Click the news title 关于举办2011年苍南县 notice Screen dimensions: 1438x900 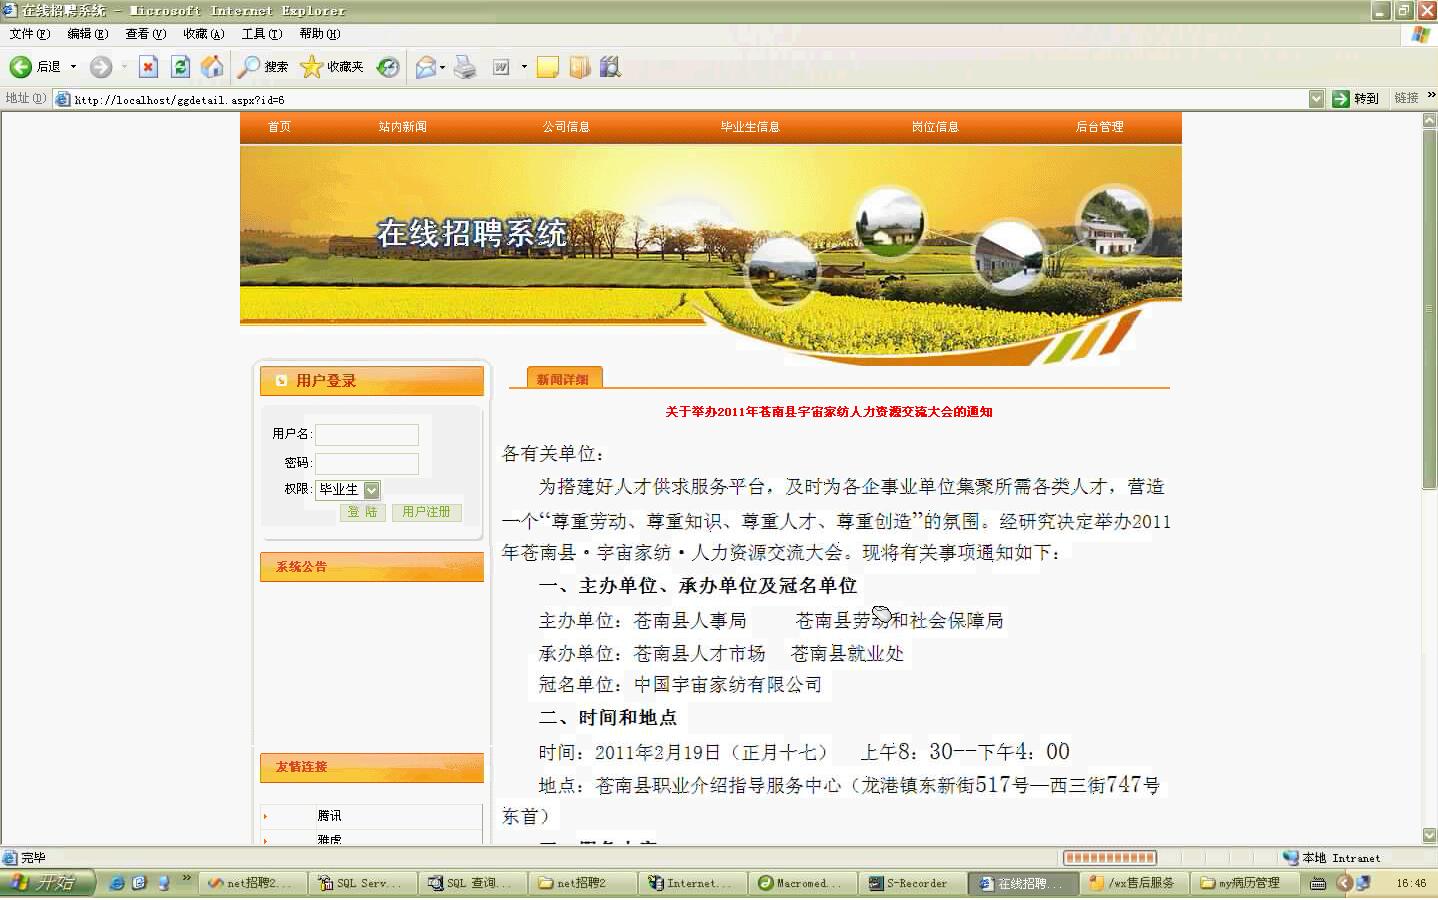829,412
